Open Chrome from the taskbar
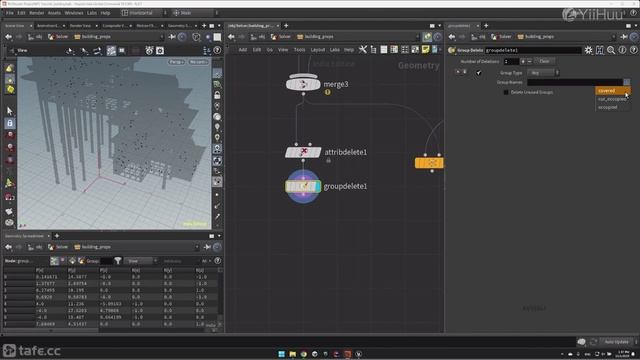This screenshot has height=360, width=640. [303, 354]
